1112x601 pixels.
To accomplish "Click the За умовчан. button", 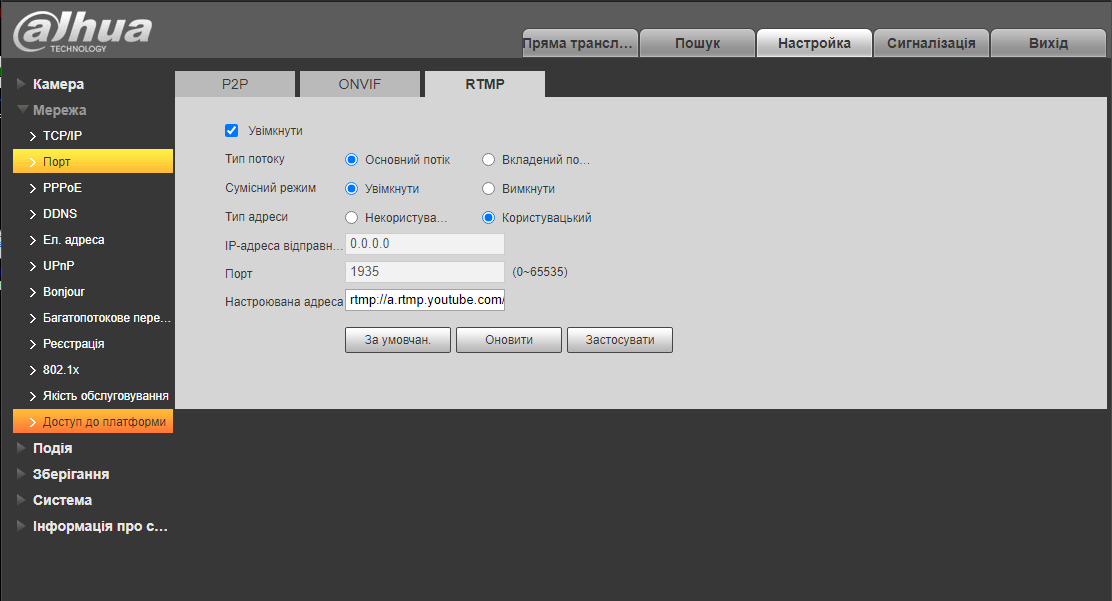I will click(397, 340).
